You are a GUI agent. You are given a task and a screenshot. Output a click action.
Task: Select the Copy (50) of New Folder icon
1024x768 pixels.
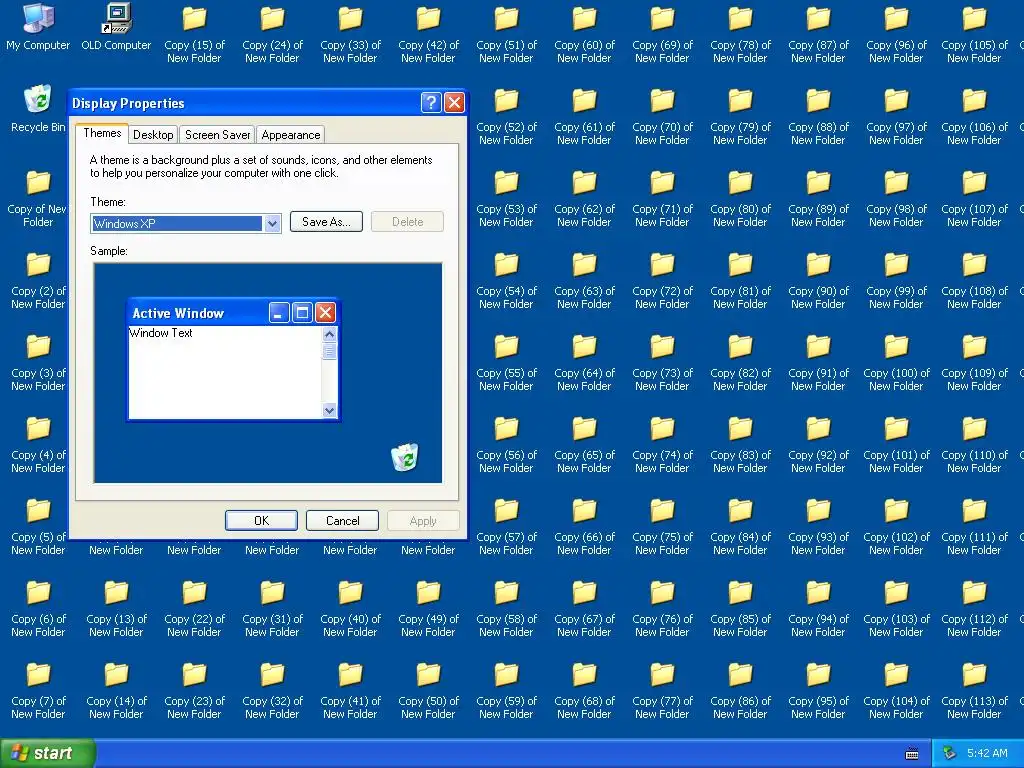[x=428, y=690]
